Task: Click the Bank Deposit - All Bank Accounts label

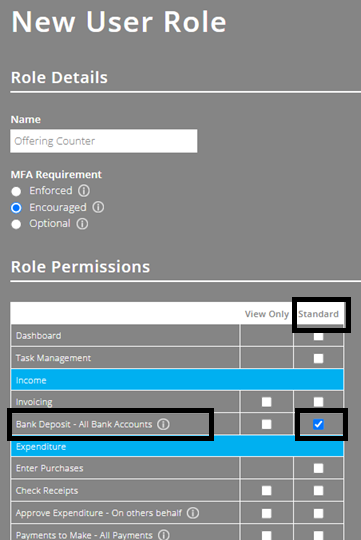Action: tap(84, 424)
